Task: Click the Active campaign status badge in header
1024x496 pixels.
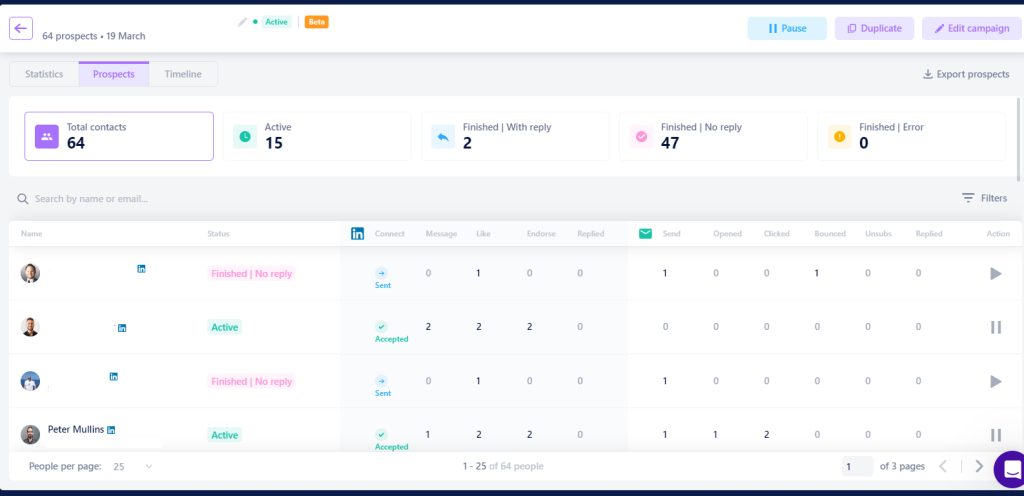Action: (x=276, y=22)
